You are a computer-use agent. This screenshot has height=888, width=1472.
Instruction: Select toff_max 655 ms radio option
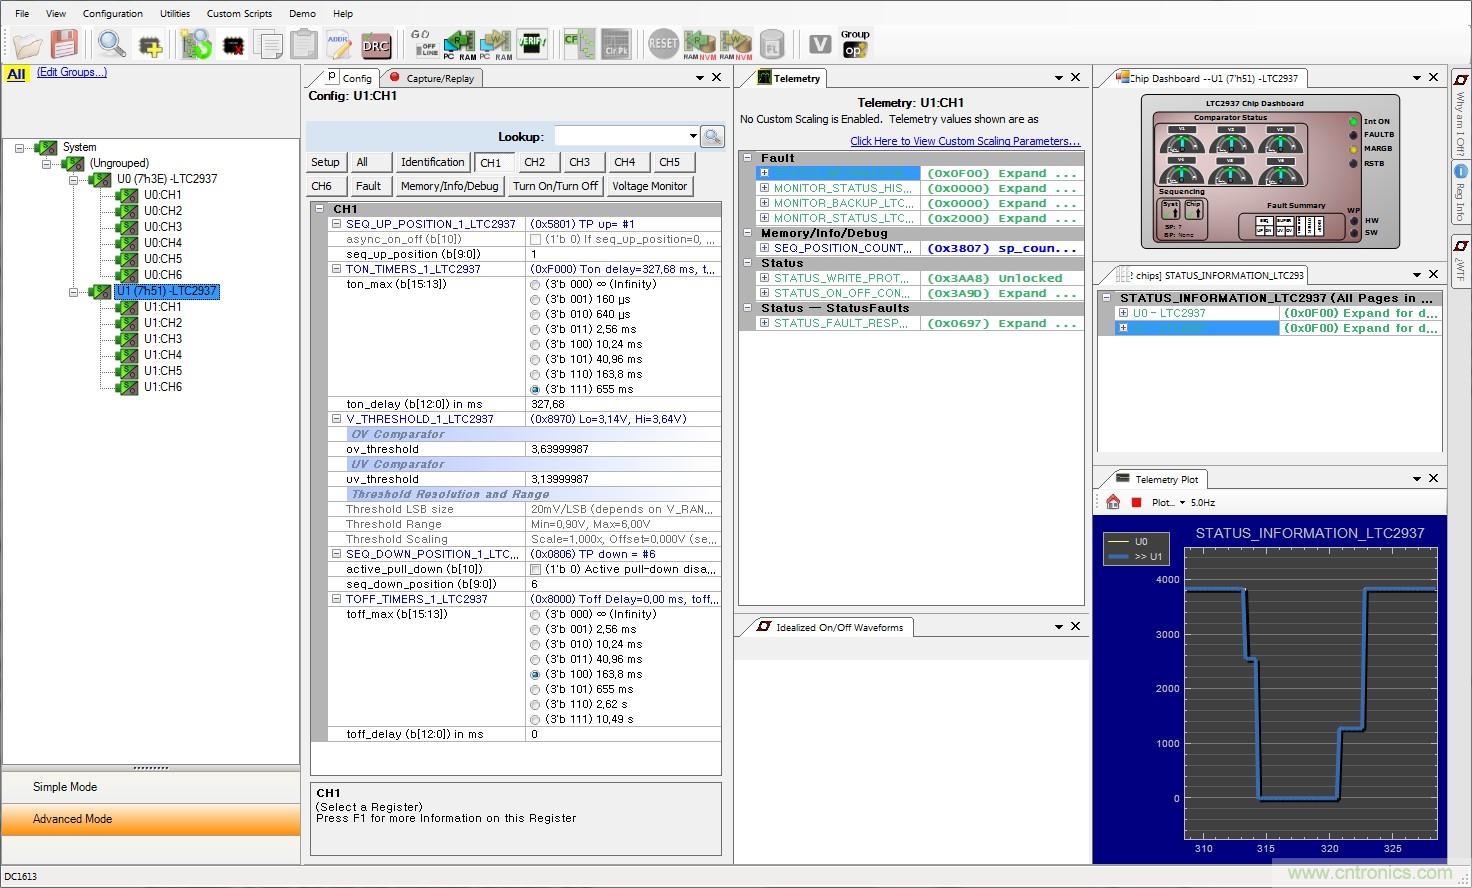click(535, 689)
